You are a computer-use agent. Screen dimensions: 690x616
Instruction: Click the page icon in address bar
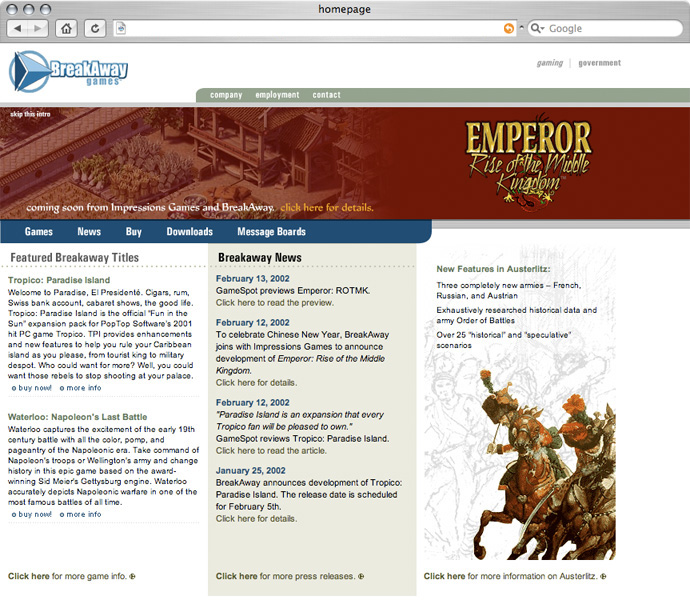(121, 29)
